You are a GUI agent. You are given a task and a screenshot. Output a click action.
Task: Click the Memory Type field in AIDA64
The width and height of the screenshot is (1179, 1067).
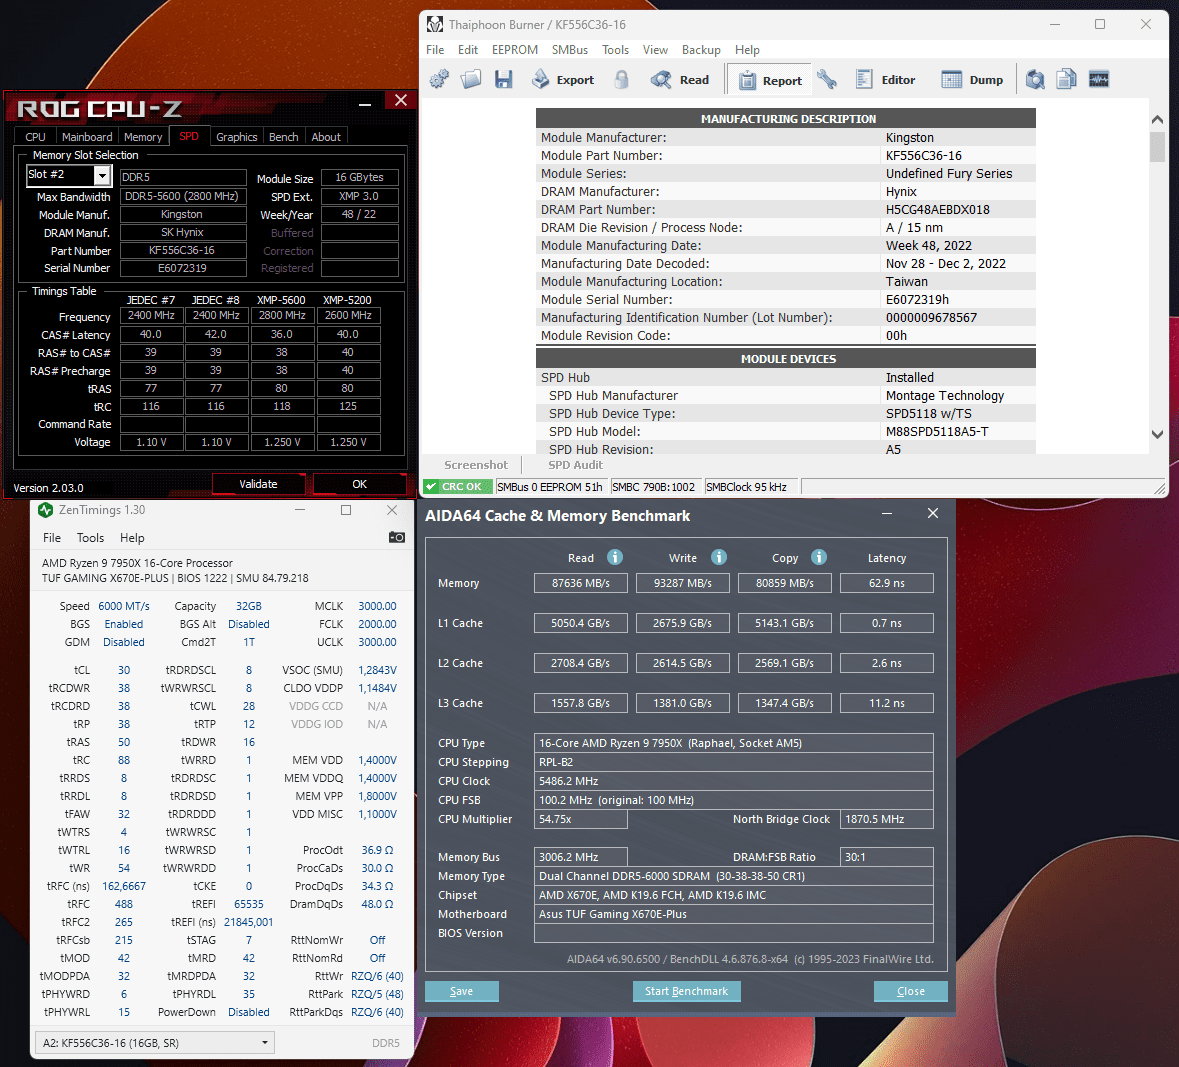click(x=734, y=876)
